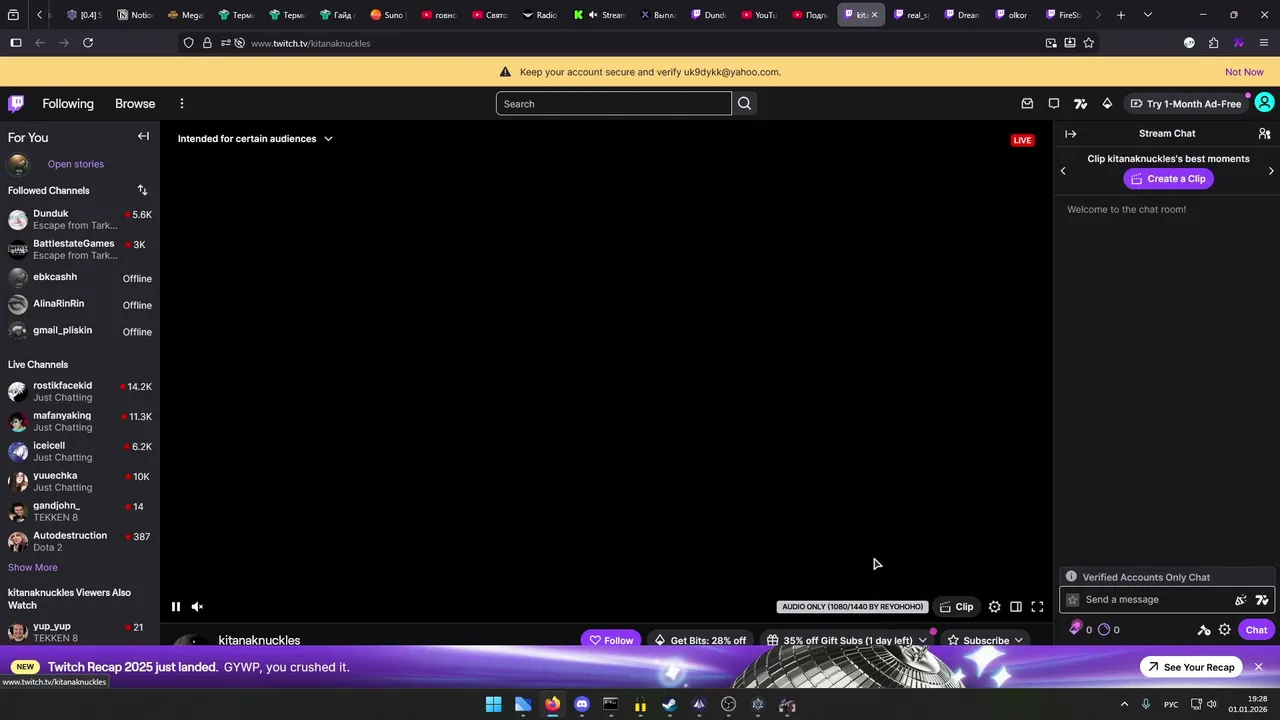Click the search magnifier button
Image resolution: width=1280 pixels, height=720 pixels.
tap(744, 104)
